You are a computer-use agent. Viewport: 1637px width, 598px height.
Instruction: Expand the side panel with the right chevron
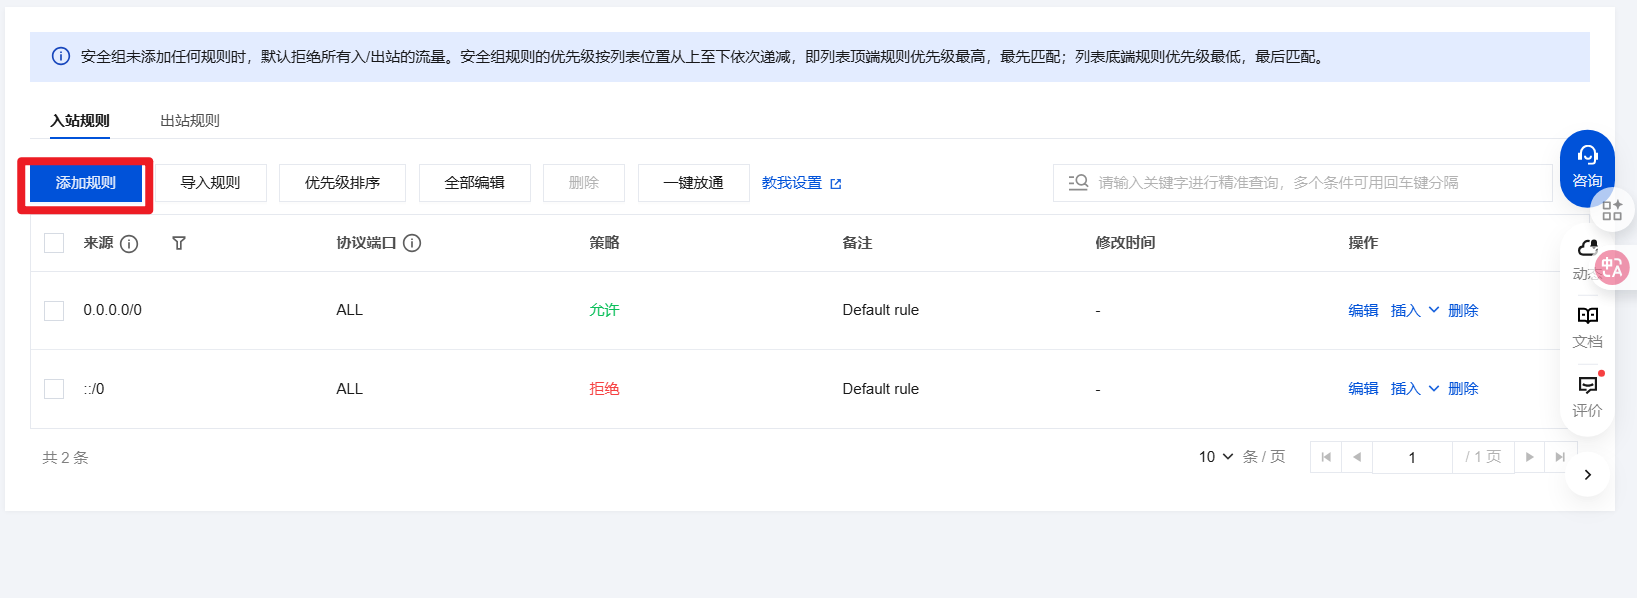[x=1587, y=475]
